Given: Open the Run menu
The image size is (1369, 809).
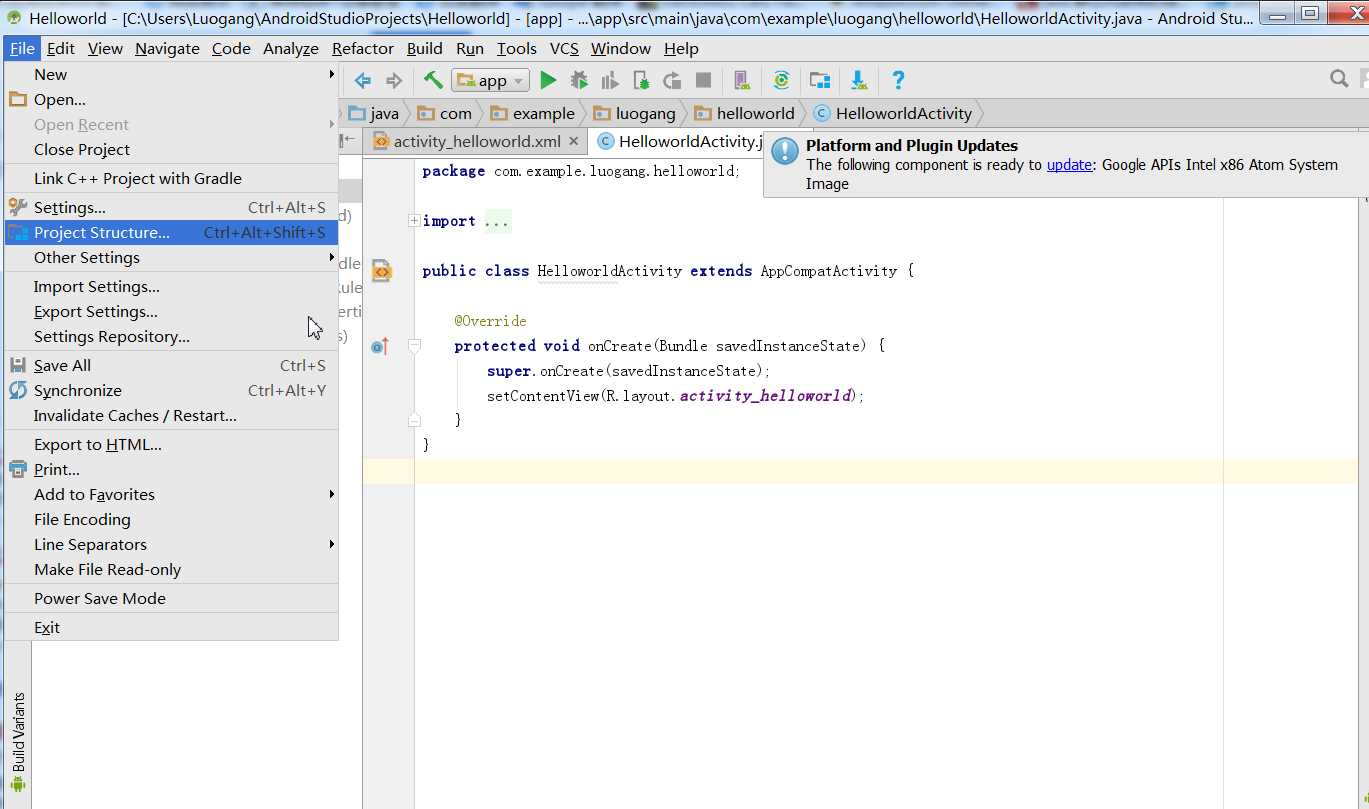Looking at the screenshot, I should [x=470, y=48].
